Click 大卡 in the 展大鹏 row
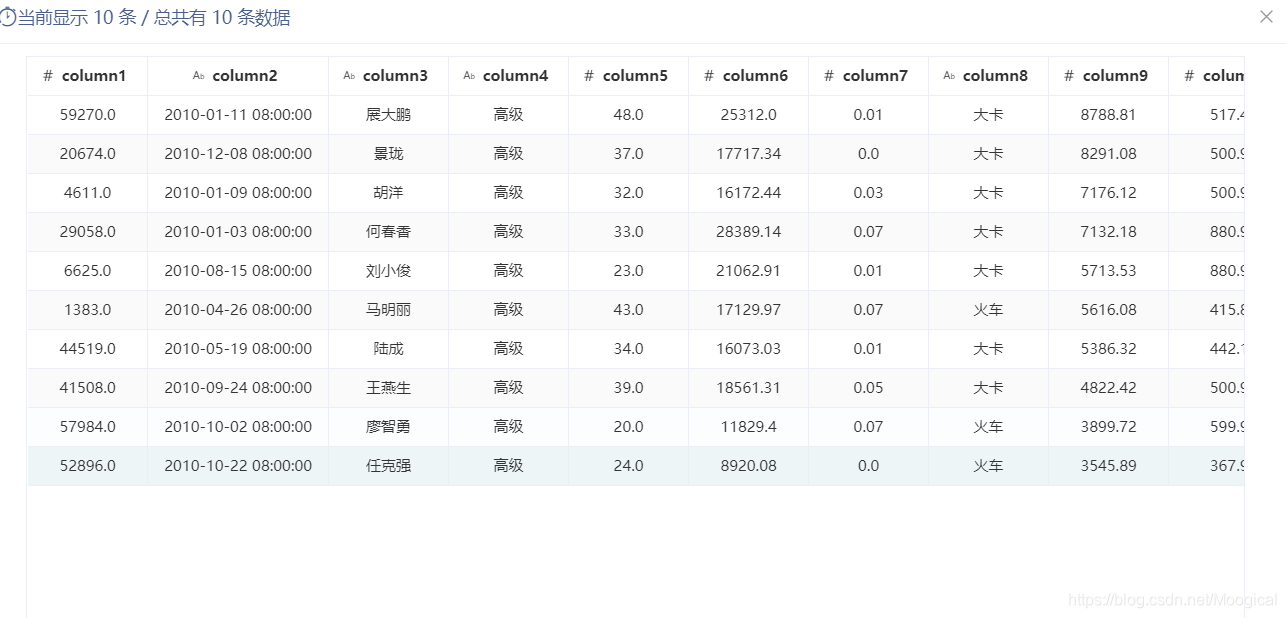Screen dimensions: 1286x618 988,115
